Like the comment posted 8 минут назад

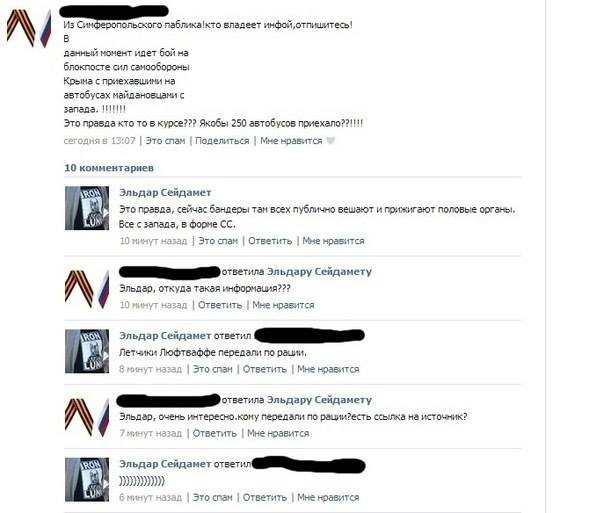tap(328, 369)
